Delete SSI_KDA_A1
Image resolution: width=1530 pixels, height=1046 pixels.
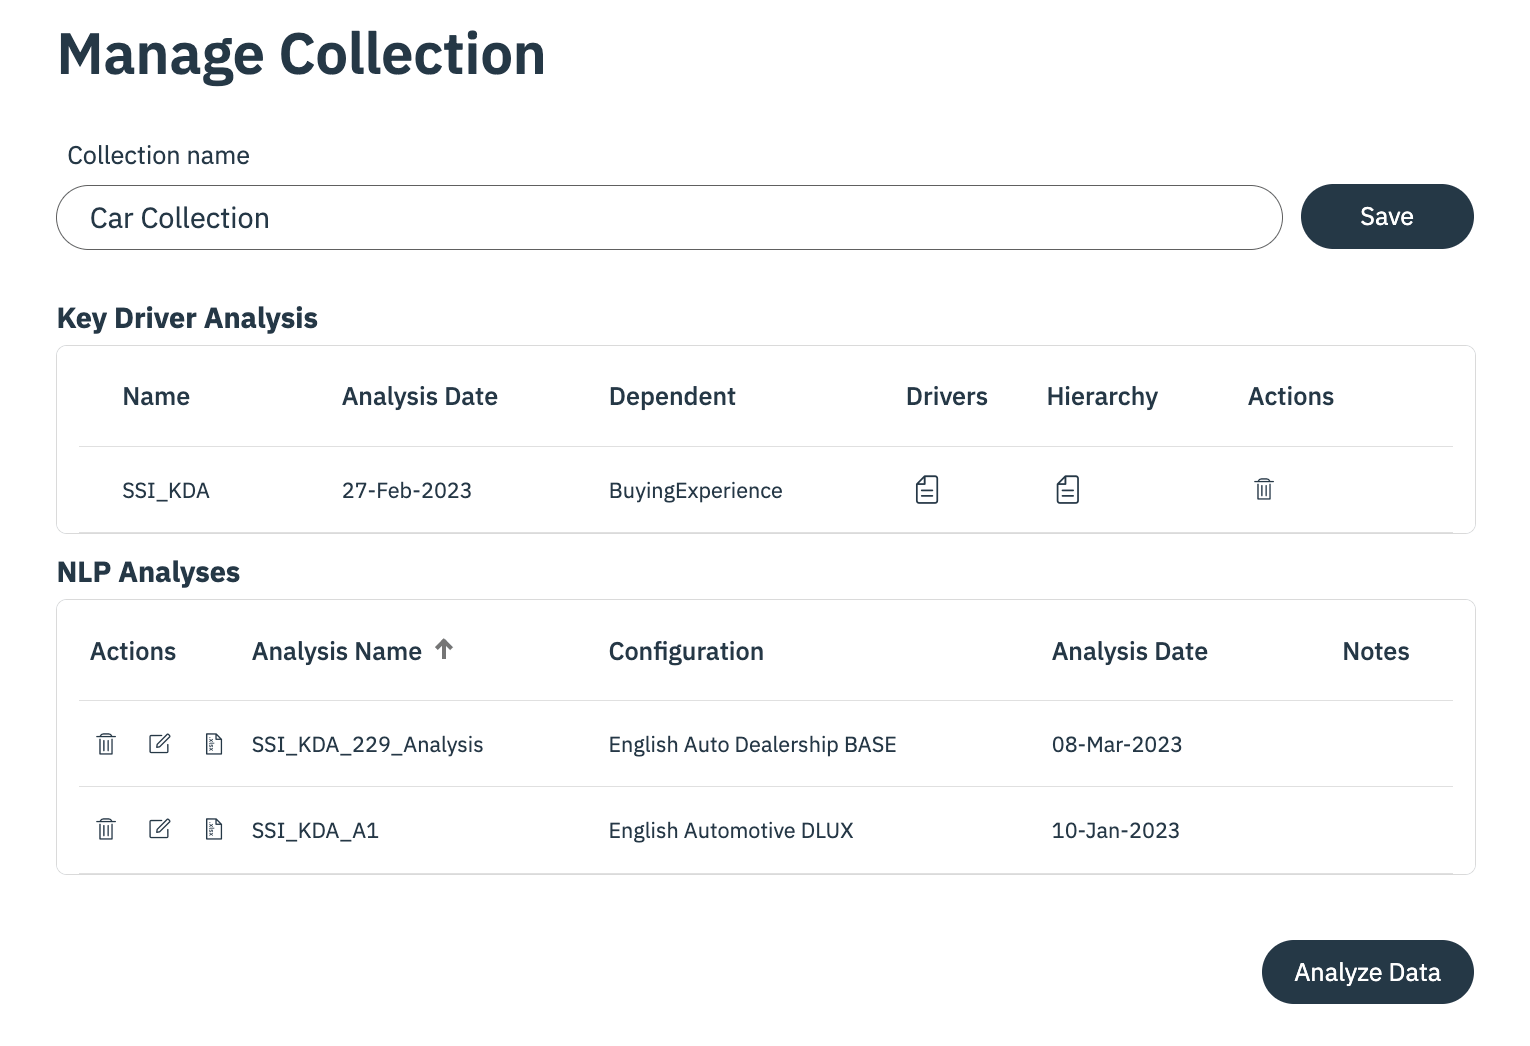click(x=105, y=829)
